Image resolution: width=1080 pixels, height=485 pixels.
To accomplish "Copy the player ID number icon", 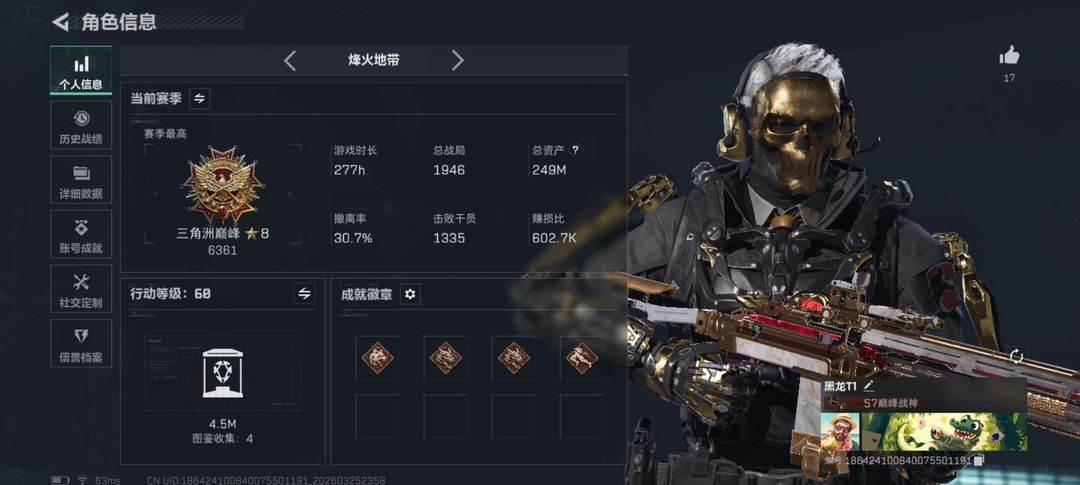I will (x=979, y=460).
